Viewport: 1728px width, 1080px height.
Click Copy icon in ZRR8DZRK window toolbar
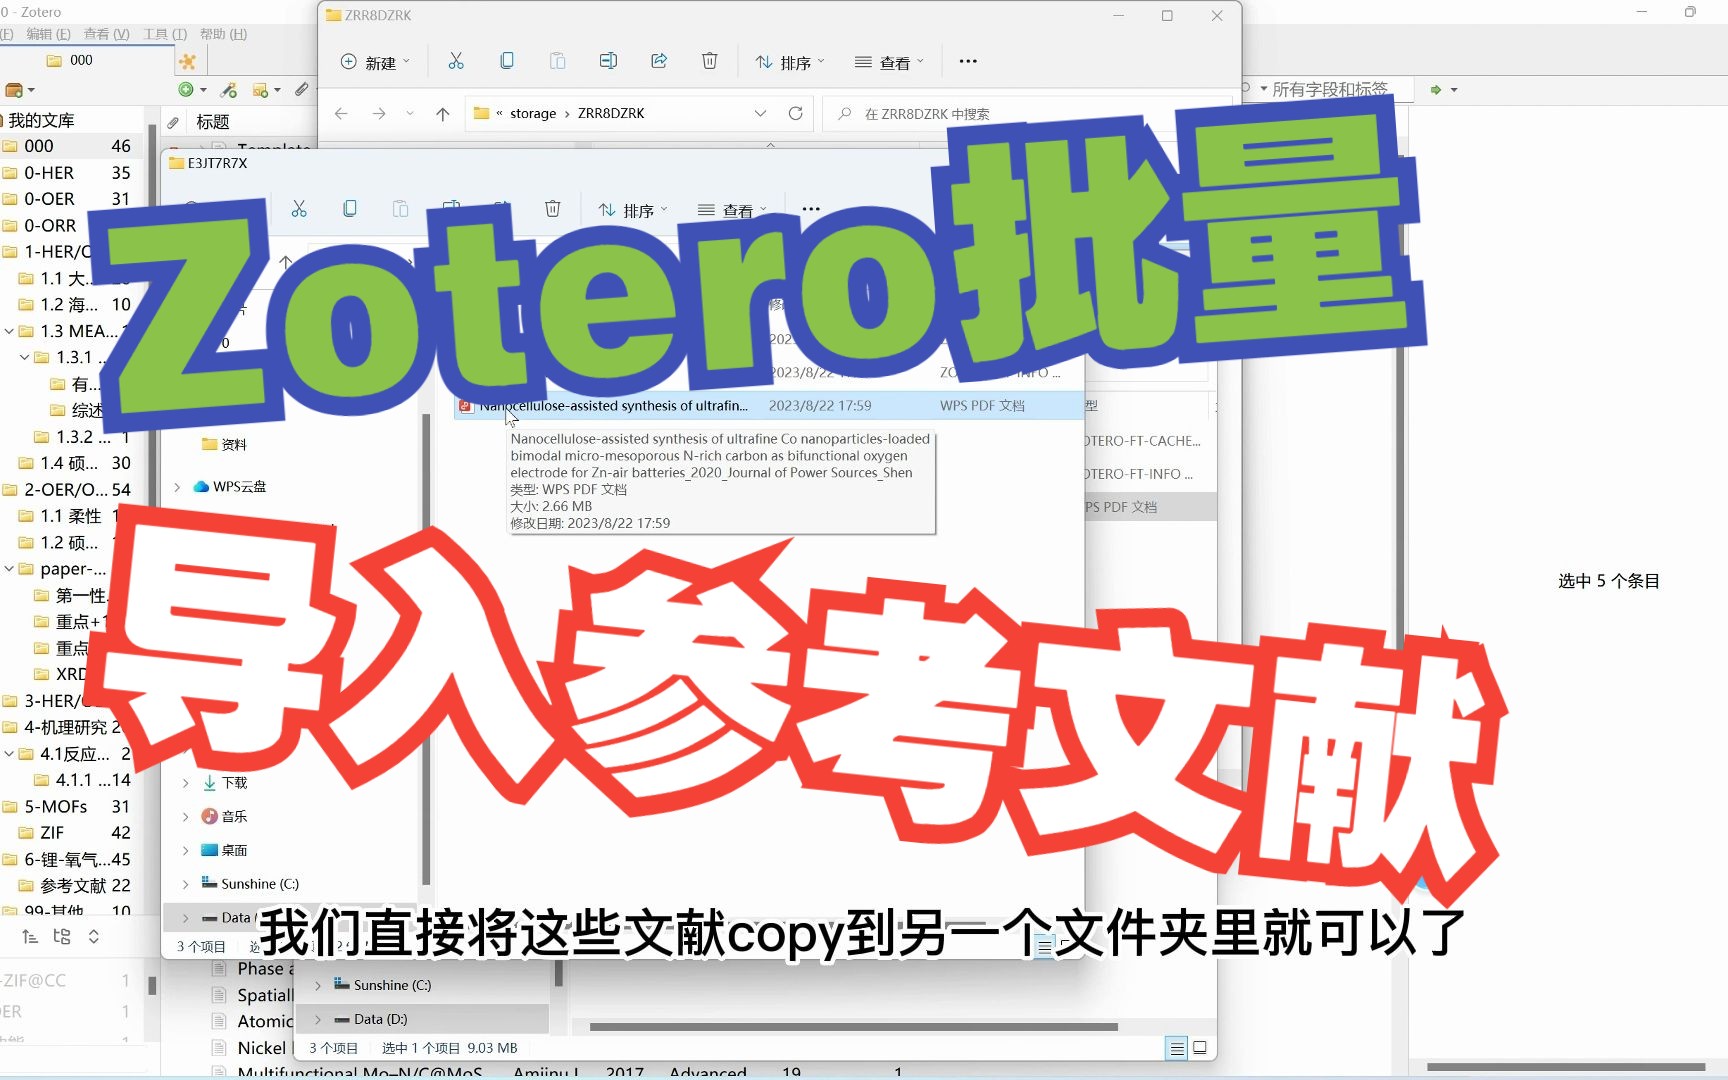[507, 61]
